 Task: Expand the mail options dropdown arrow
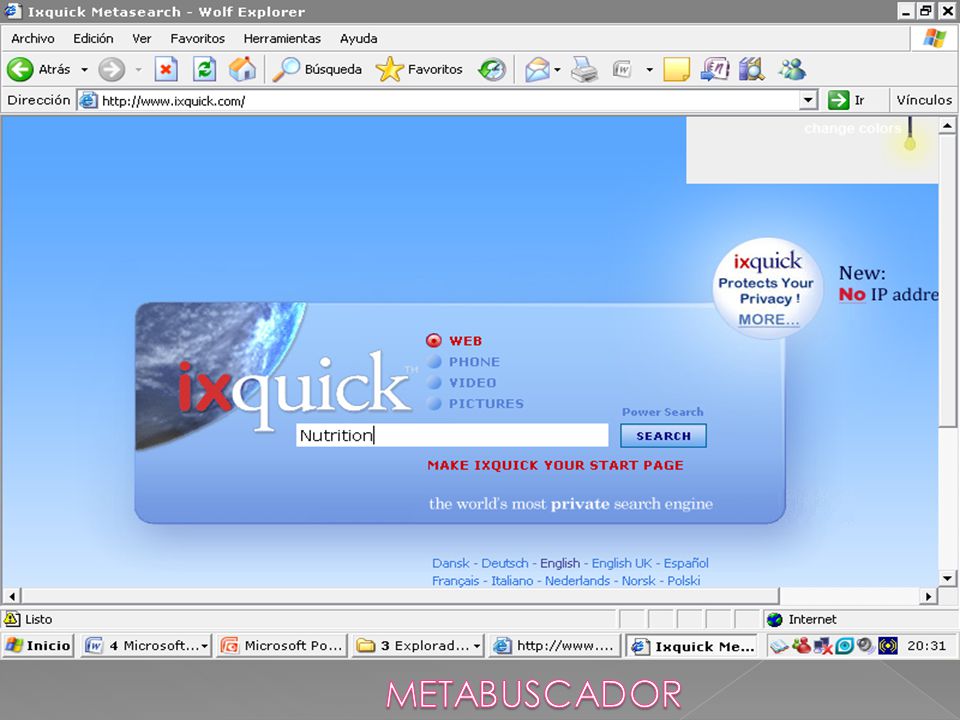click(557, 70)
